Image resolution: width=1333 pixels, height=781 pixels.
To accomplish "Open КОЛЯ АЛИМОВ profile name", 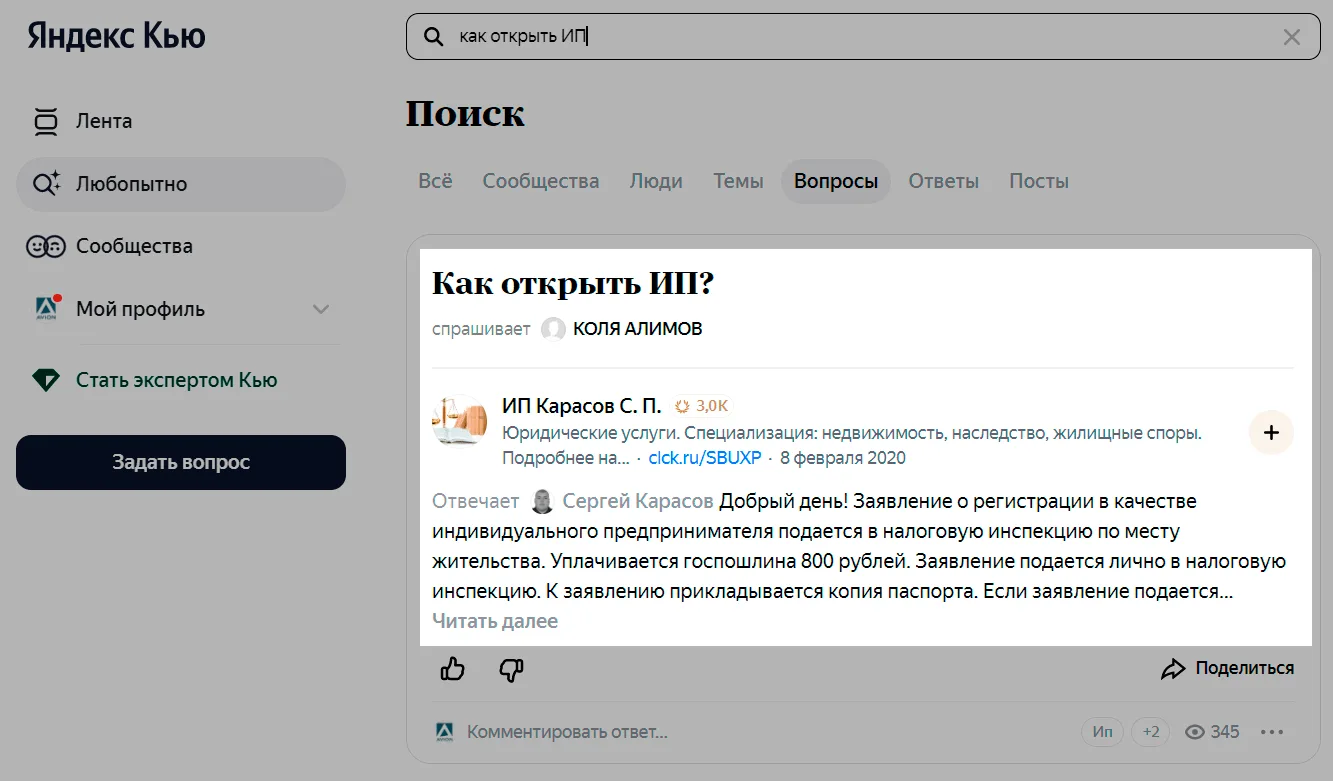I will 638,329.
